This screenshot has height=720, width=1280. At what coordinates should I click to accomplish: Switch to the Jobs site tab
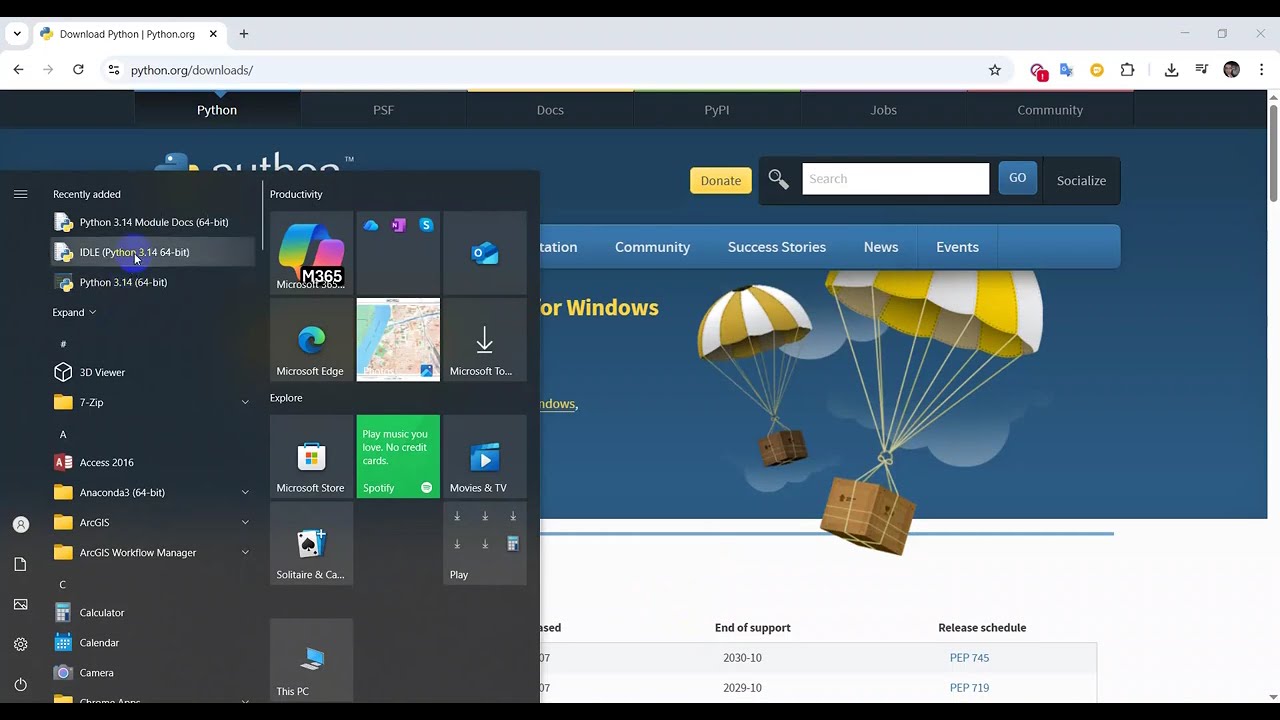[x=883, y=110]
